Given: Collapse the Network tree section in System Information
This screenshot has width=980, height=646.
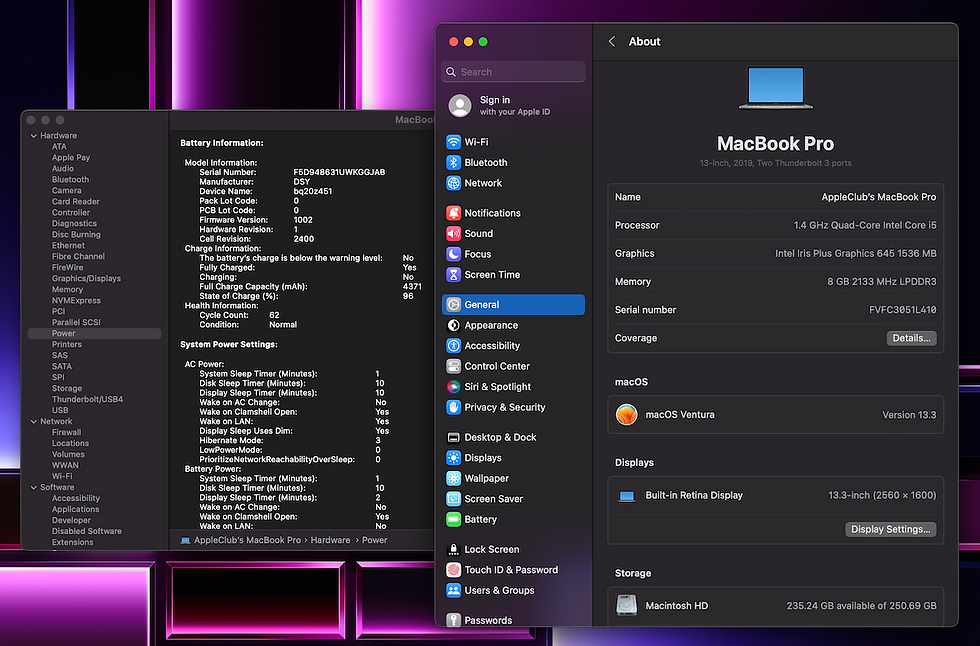Looking at the screenshot, I should (34, 422).
